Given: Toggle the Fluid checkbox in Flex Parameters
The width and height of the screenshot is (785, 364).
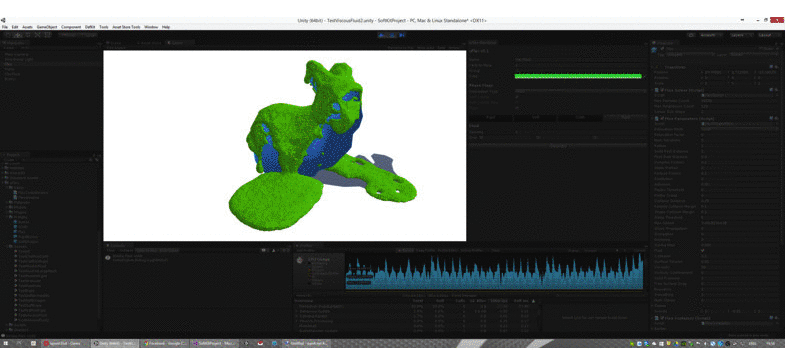Looking at the screenshot, I should click(703, 250).
